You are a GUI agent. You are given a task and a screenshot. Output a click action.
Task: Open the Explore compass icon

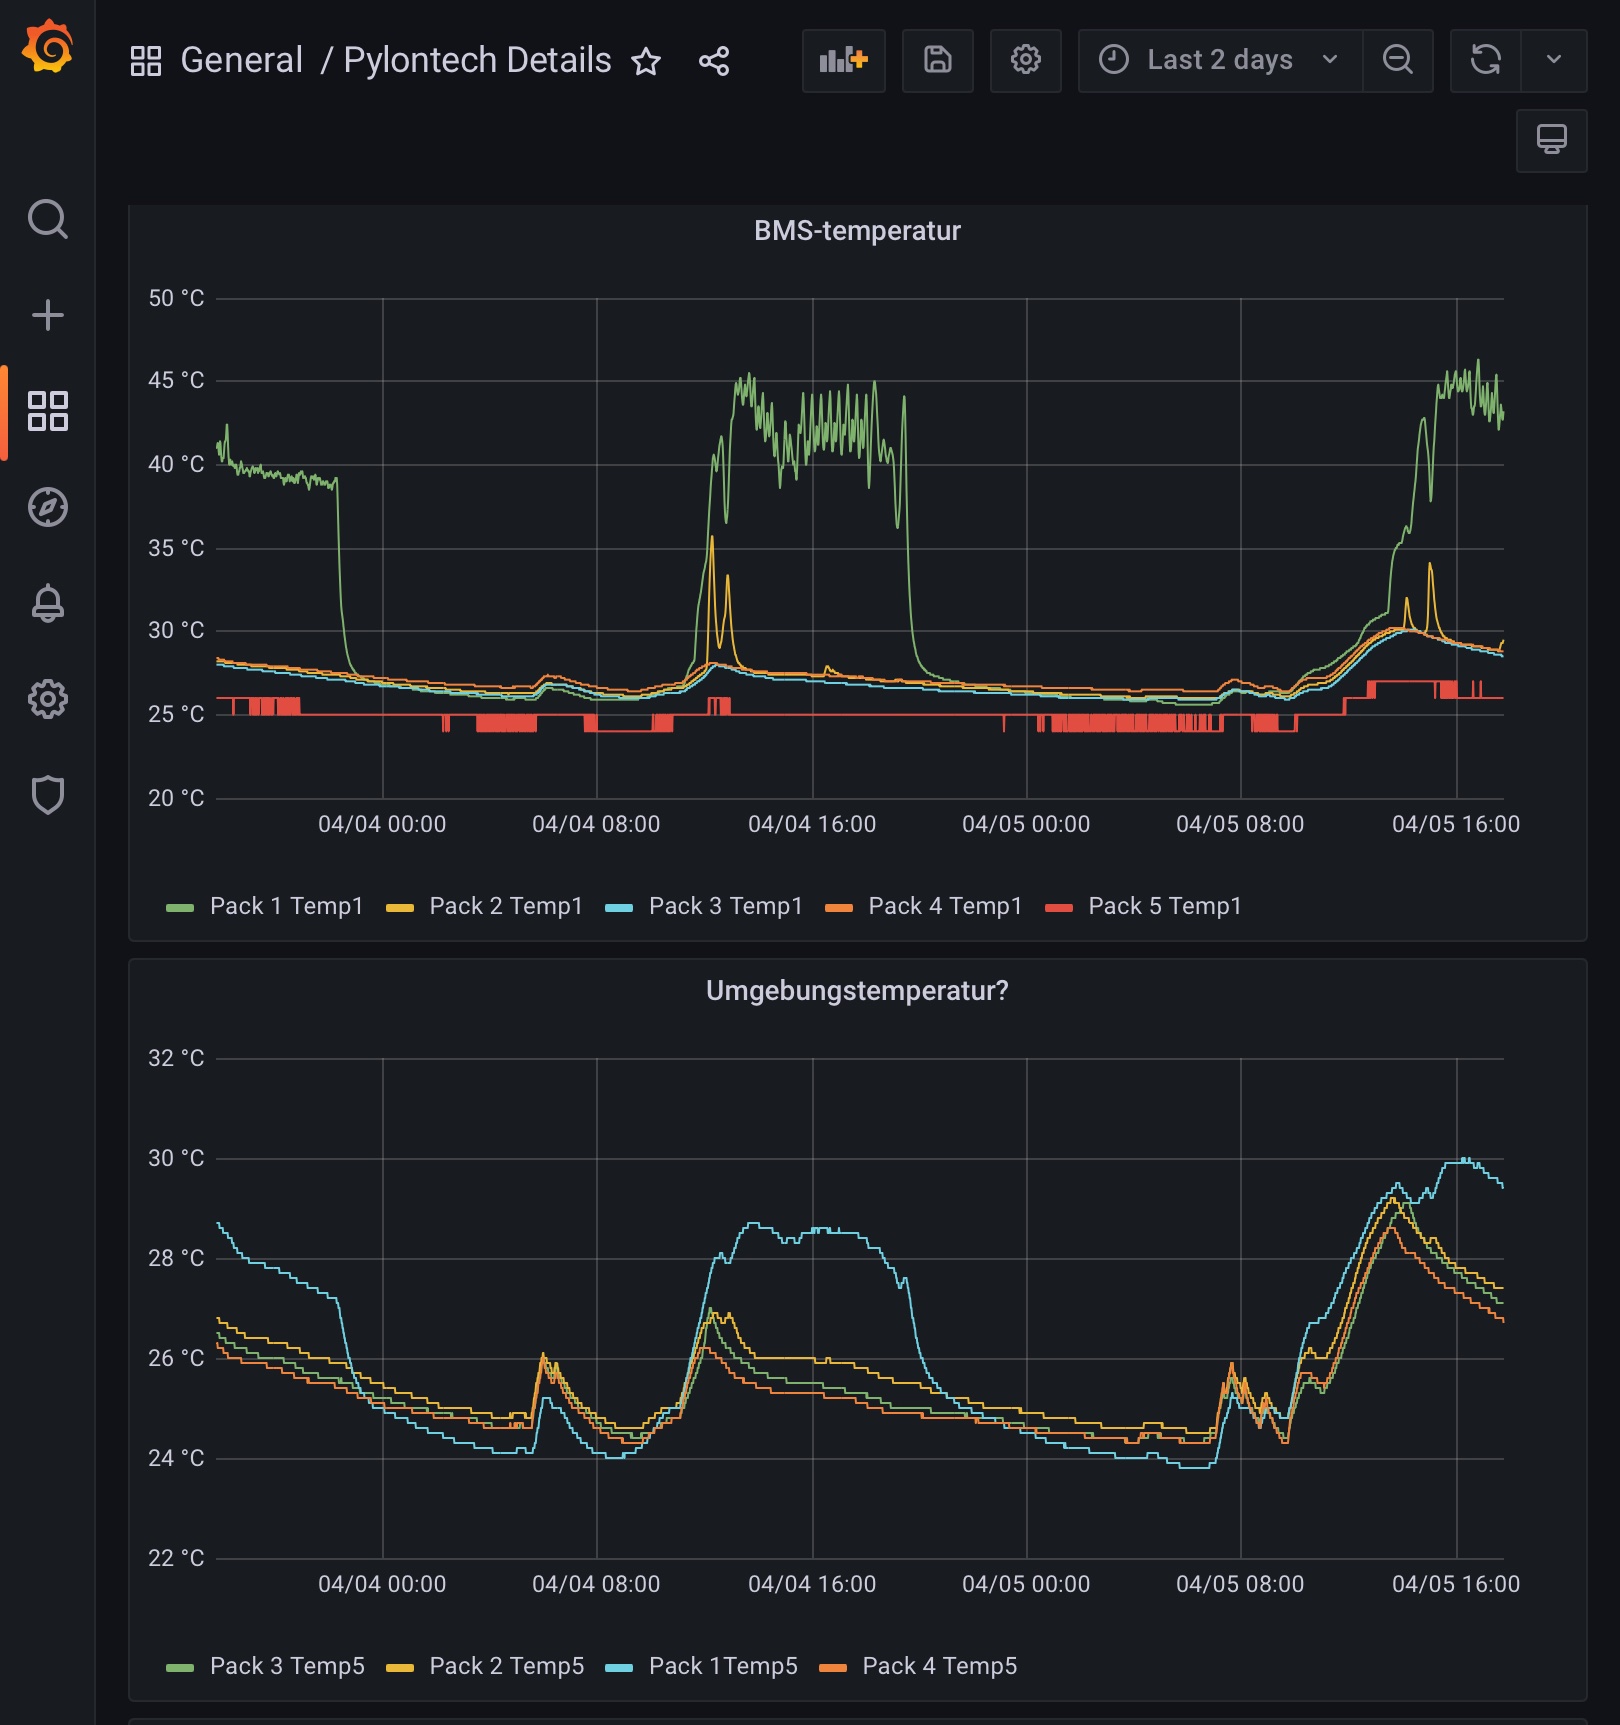47,507
